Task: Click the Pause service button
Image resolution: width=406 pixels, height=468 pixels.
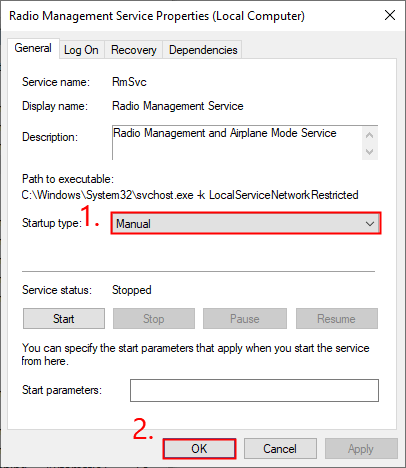Action: (245, 319)
